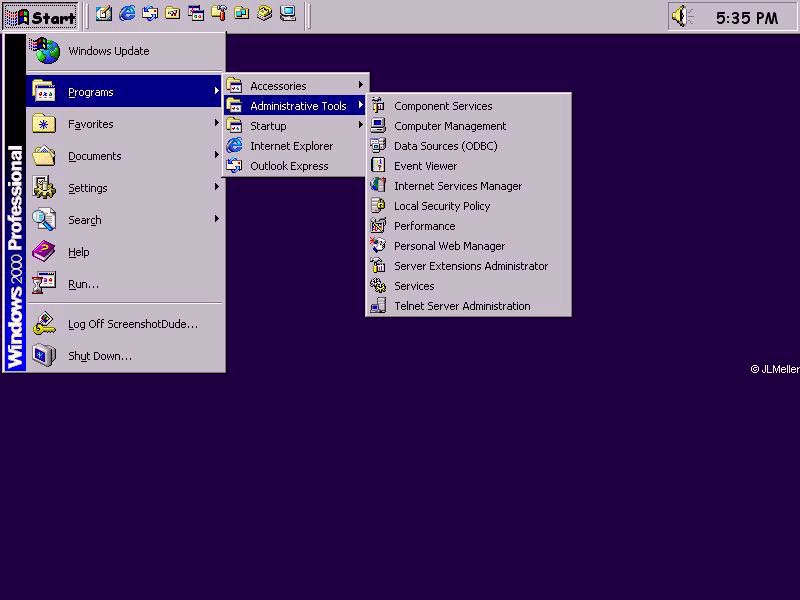Open Outlook Express from the Quick Launch bar
Image resolution: width=800 pixels, height=600 pixels.
point(150,14)
